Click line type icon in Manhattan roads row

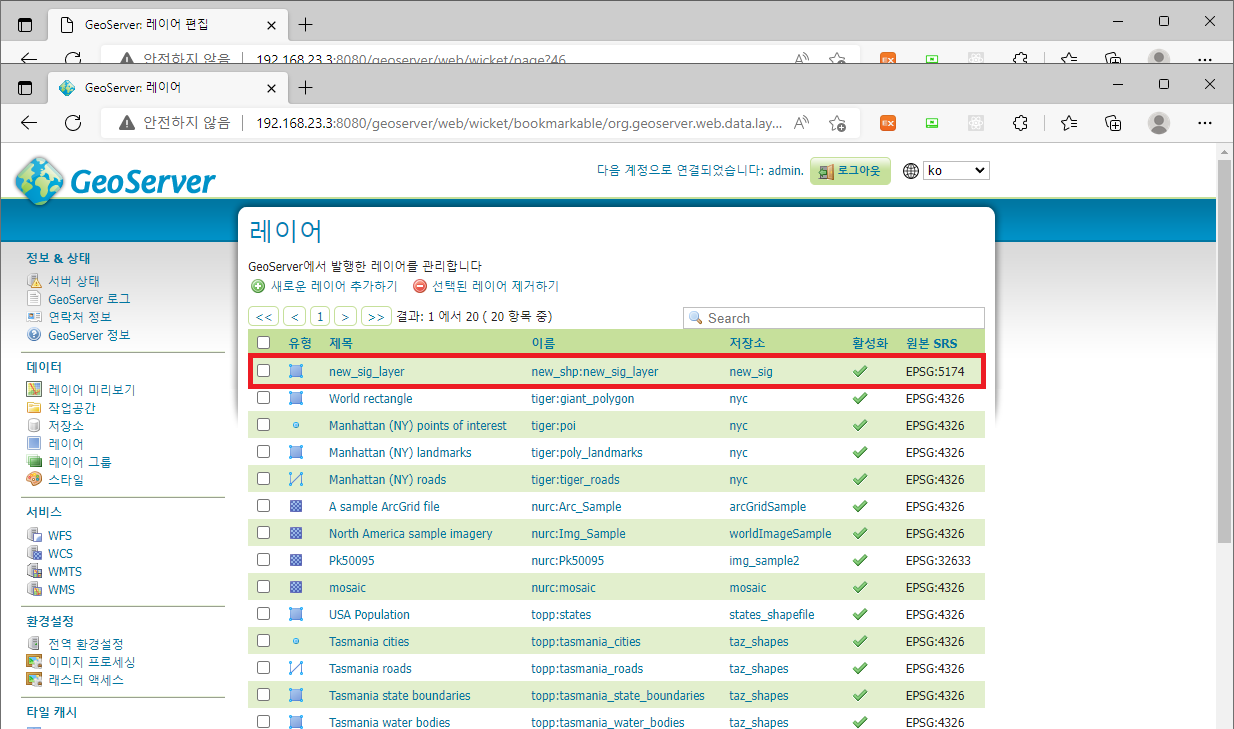coord(295,479)
